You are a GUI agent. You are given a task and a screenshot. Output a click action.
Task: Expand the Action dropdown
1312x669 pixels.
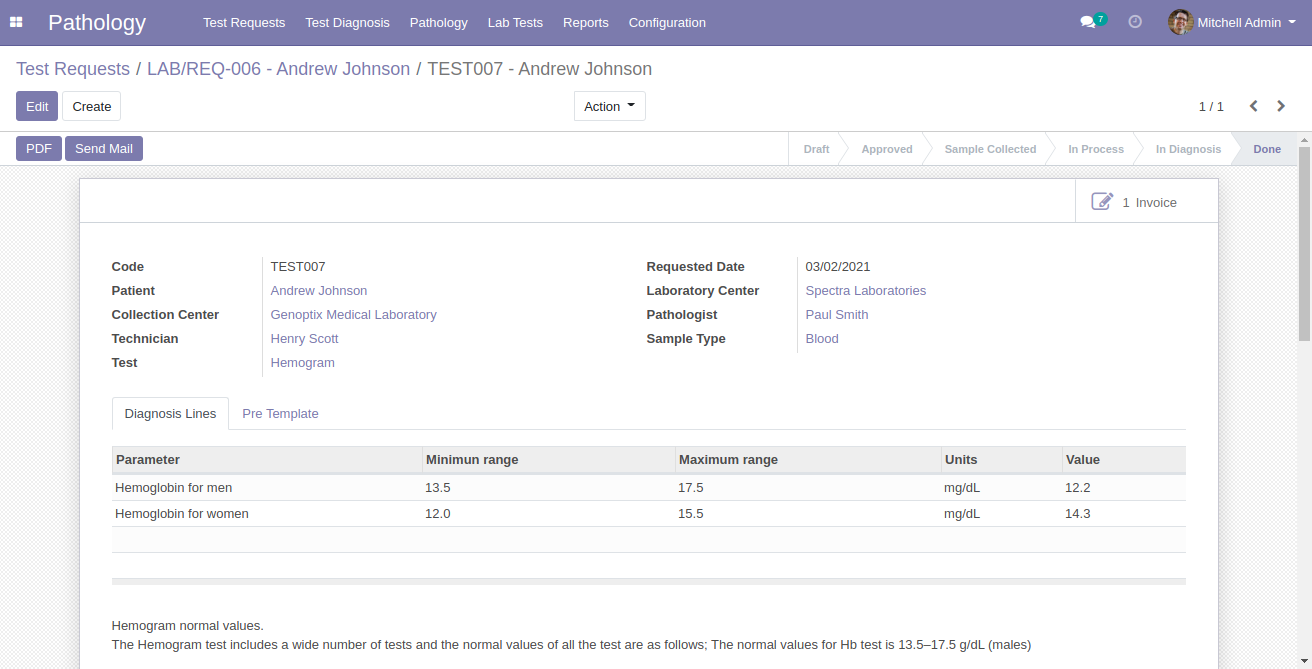(609, 106)
